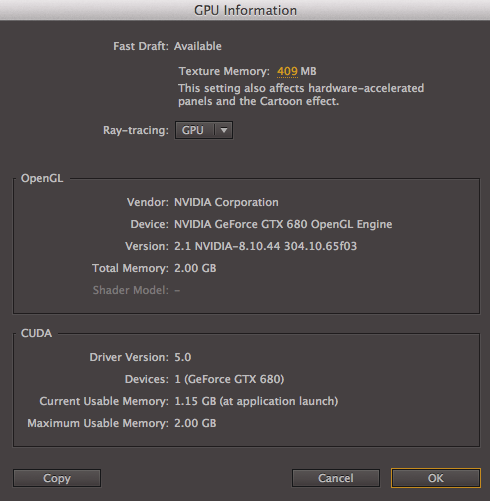Click the OpenGL Vendor NVIDIA Corporation value

pyautogui.click(x=226, y=202)
